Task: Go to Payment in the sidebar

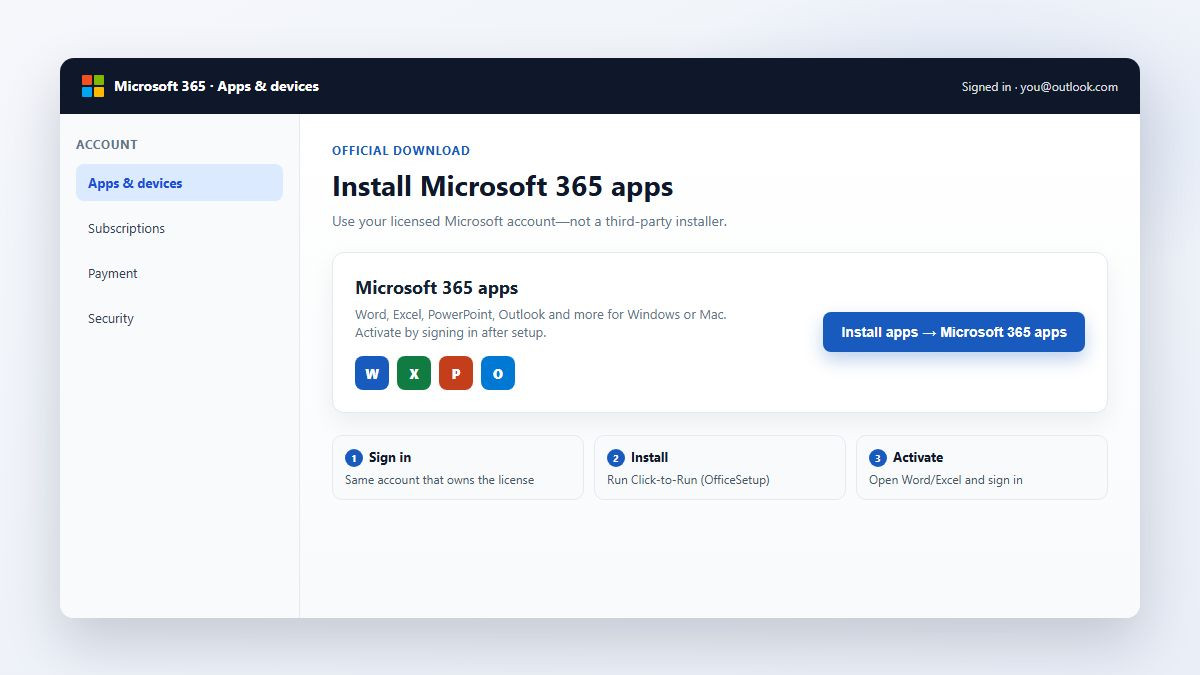Action: tap(179, 273)
